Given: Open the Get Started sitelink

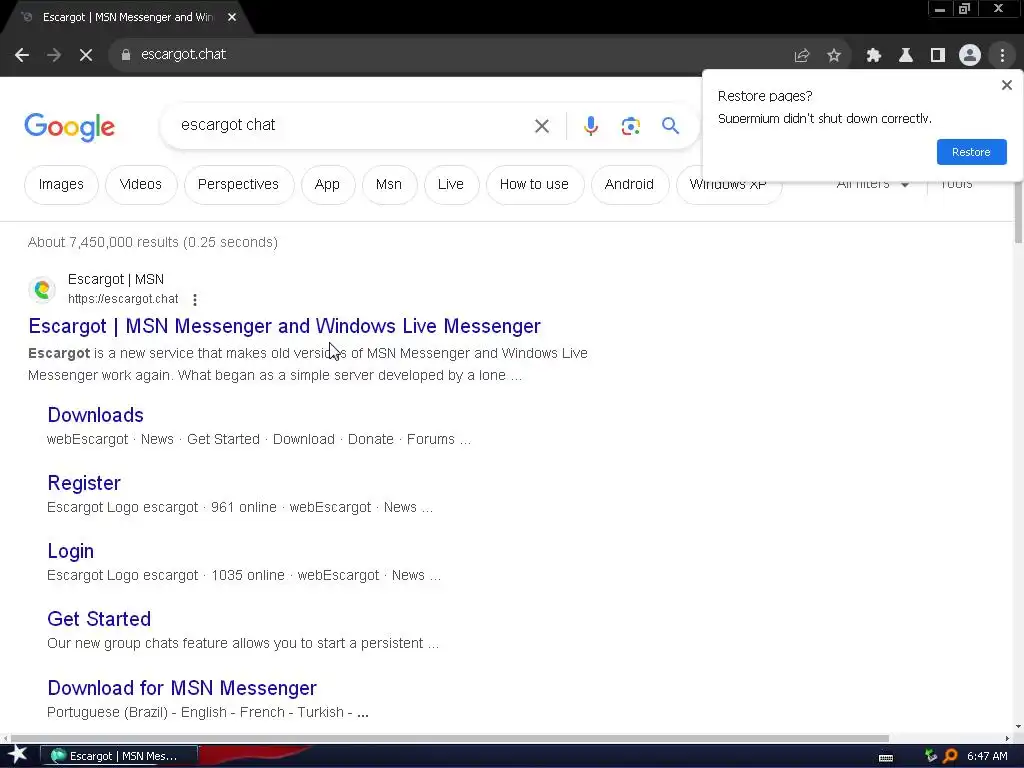Looking at the screenshot, I should coord(99,619).
